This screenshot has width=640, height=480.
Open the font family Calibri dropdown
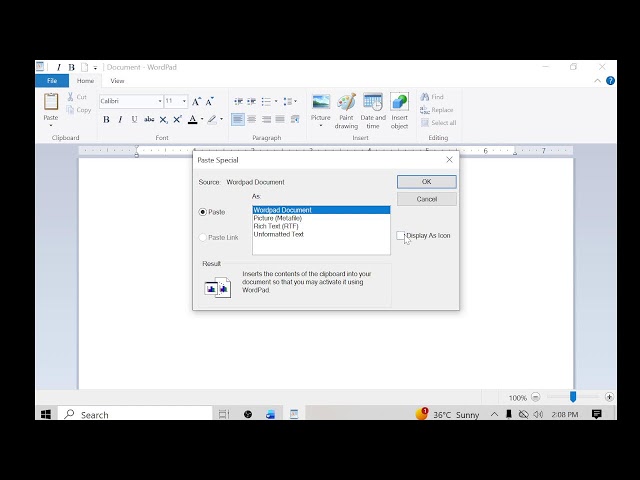[160, 101]
